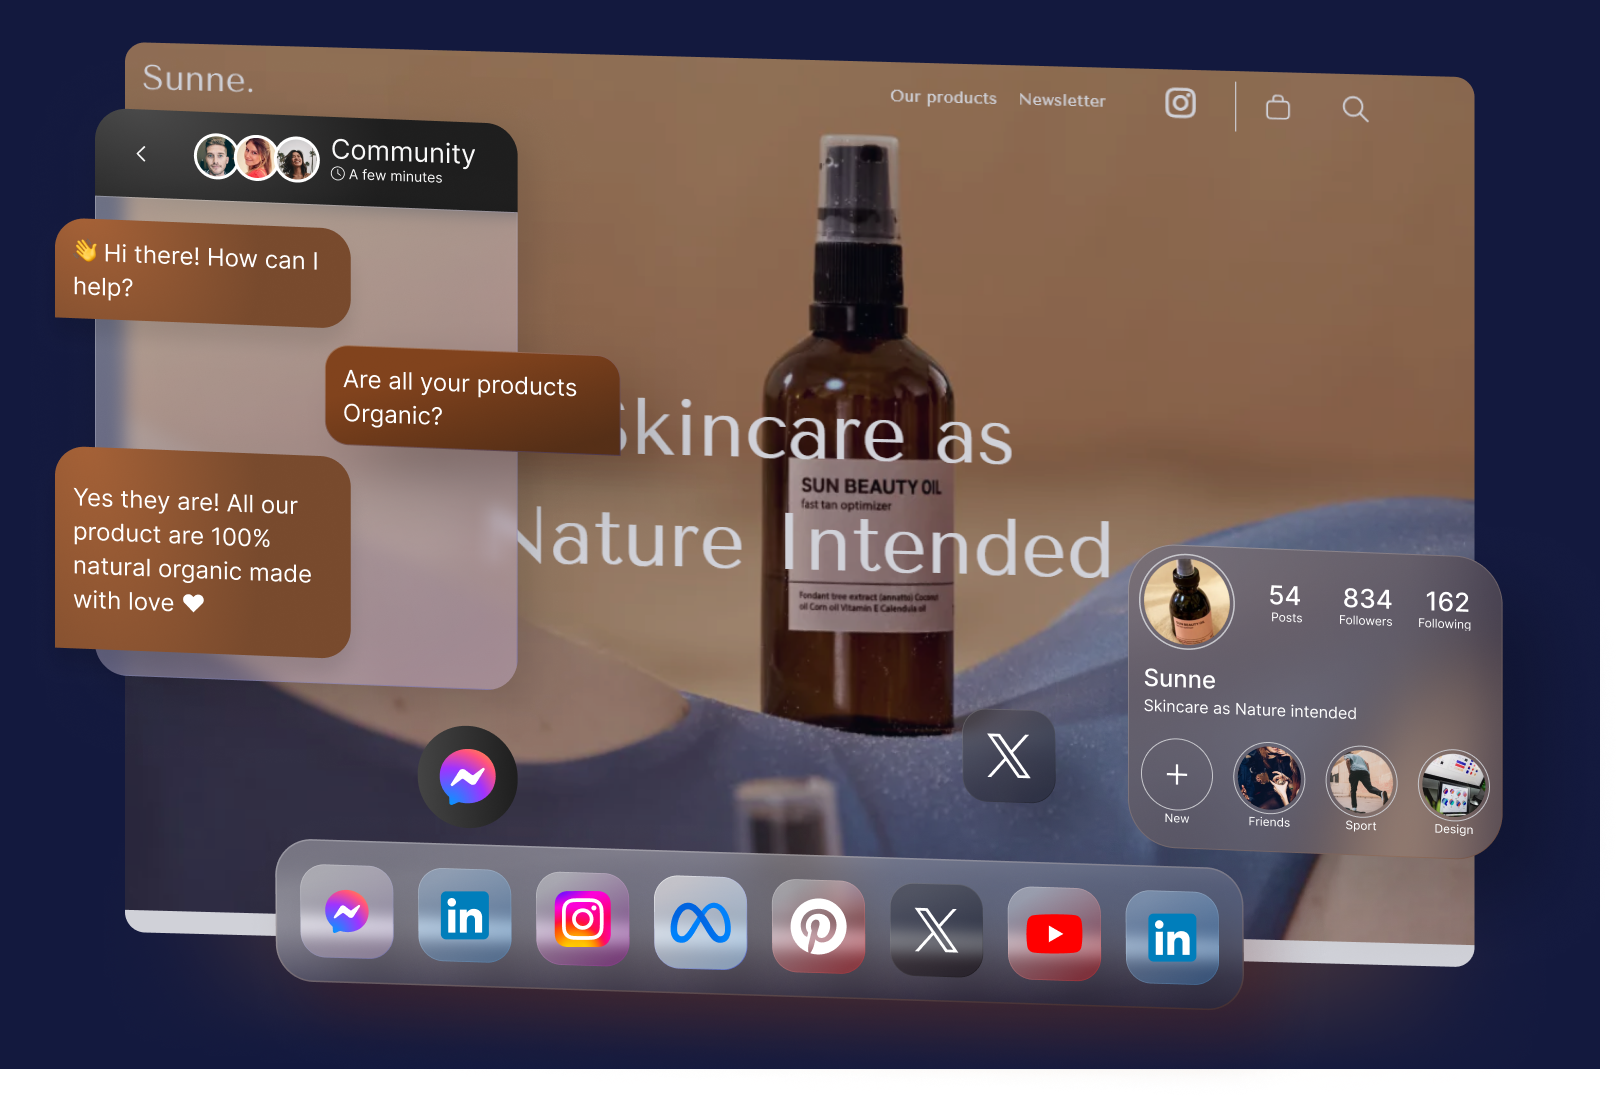1623x1104 pixels.
Task: Open Pinterest icon in the dock
Action: (x=818, y=927)
